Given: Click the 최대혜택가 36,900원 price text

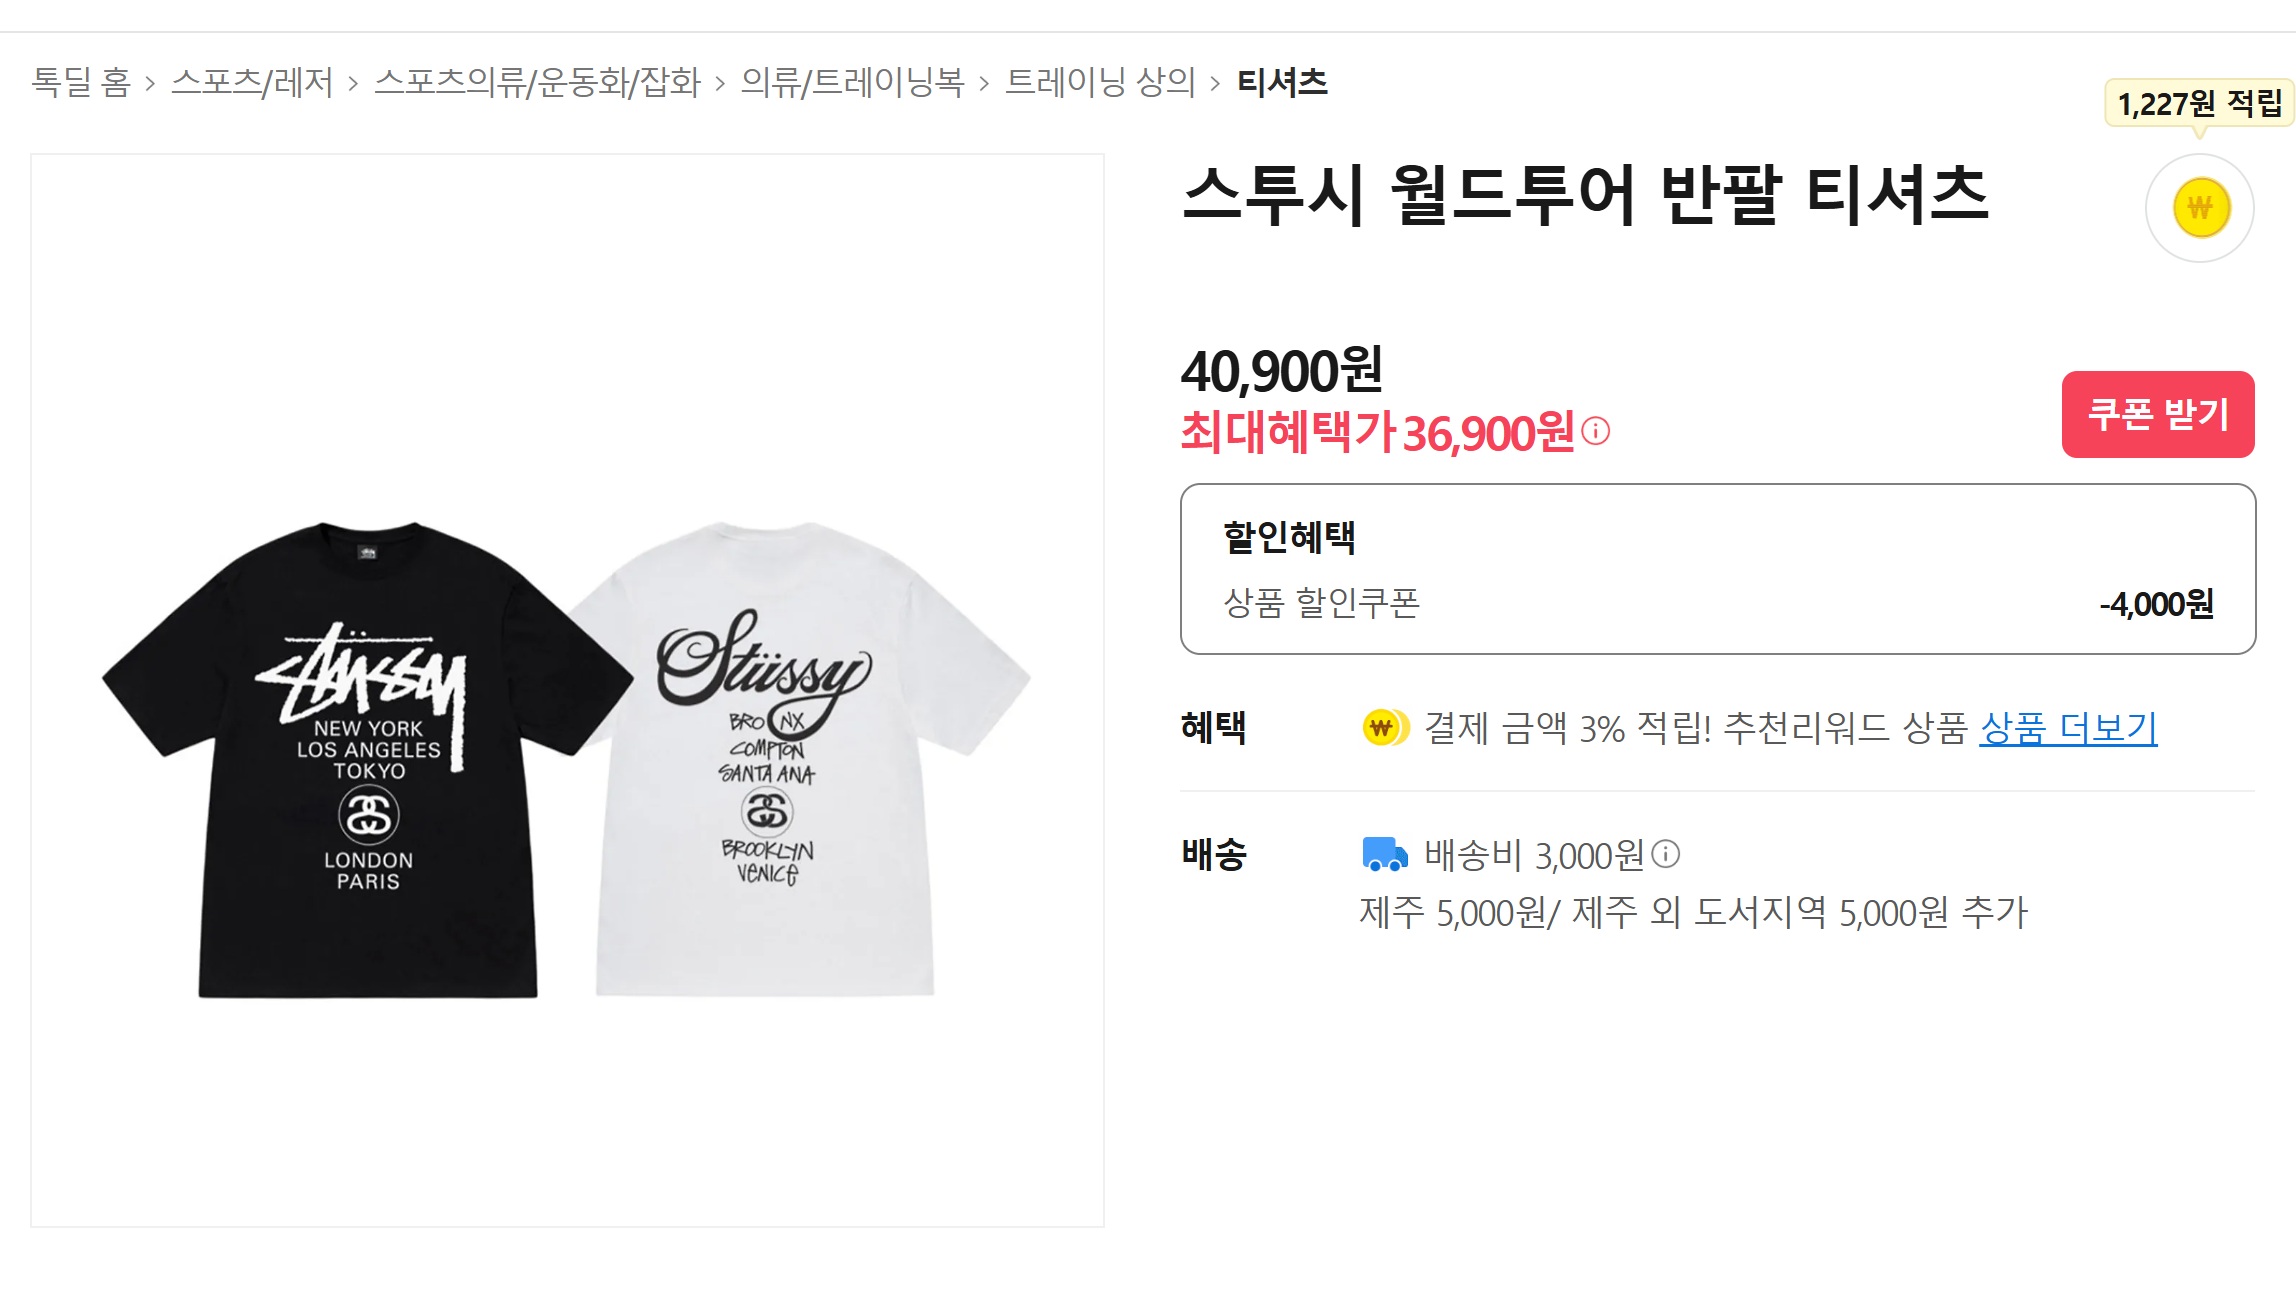Looking at the screenshot, I should [1377, 433].
